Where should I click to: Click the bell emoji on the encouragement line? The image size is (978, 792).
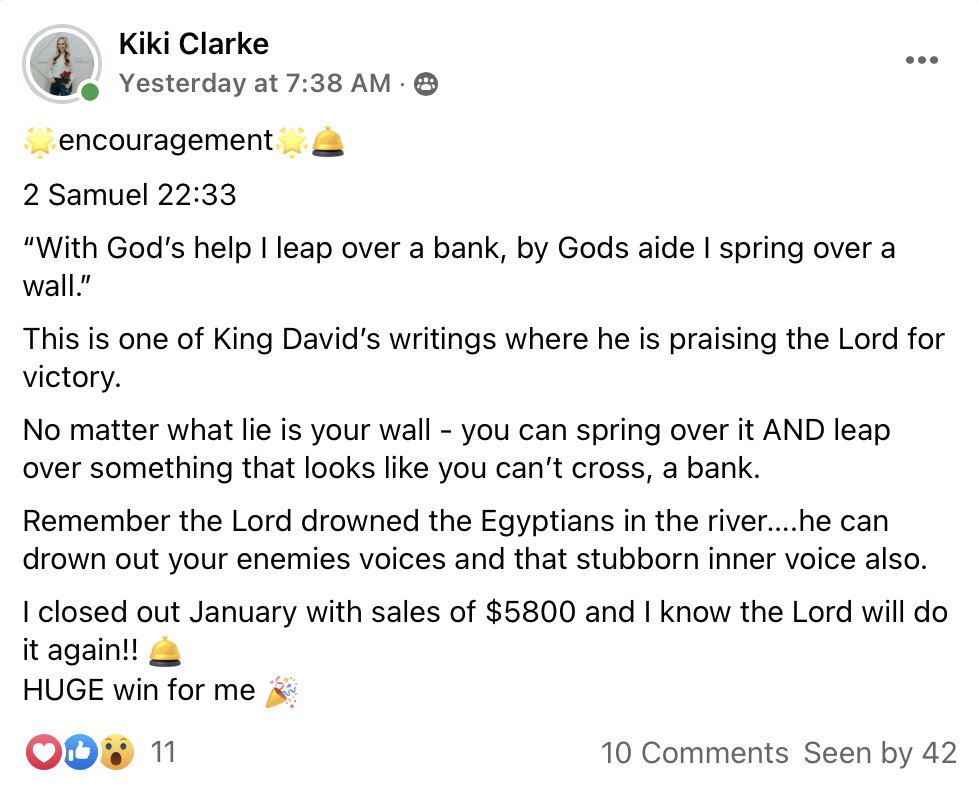[328, 142]
